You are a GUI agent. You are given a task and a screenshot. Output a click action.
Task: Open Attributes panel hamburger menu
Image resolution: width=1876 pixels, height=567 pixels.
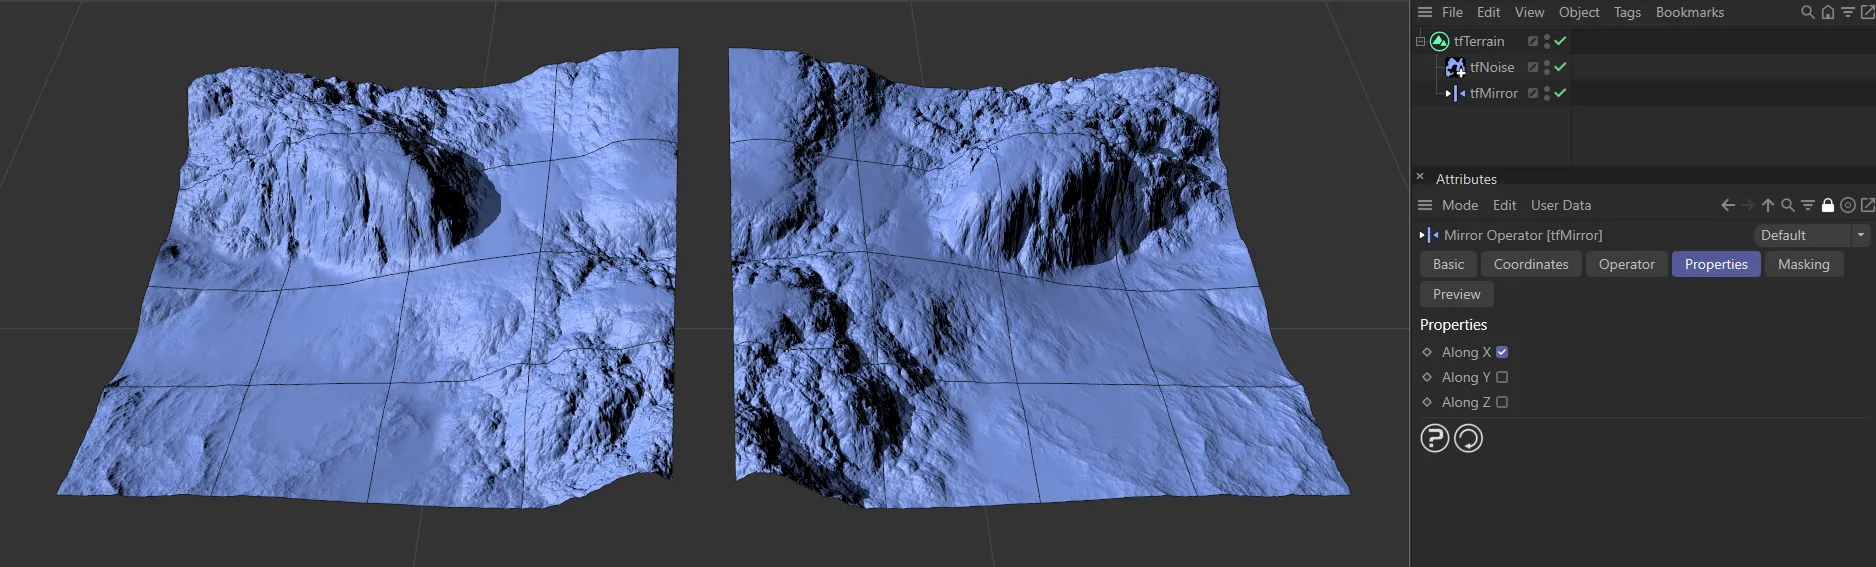(1425, 205)
